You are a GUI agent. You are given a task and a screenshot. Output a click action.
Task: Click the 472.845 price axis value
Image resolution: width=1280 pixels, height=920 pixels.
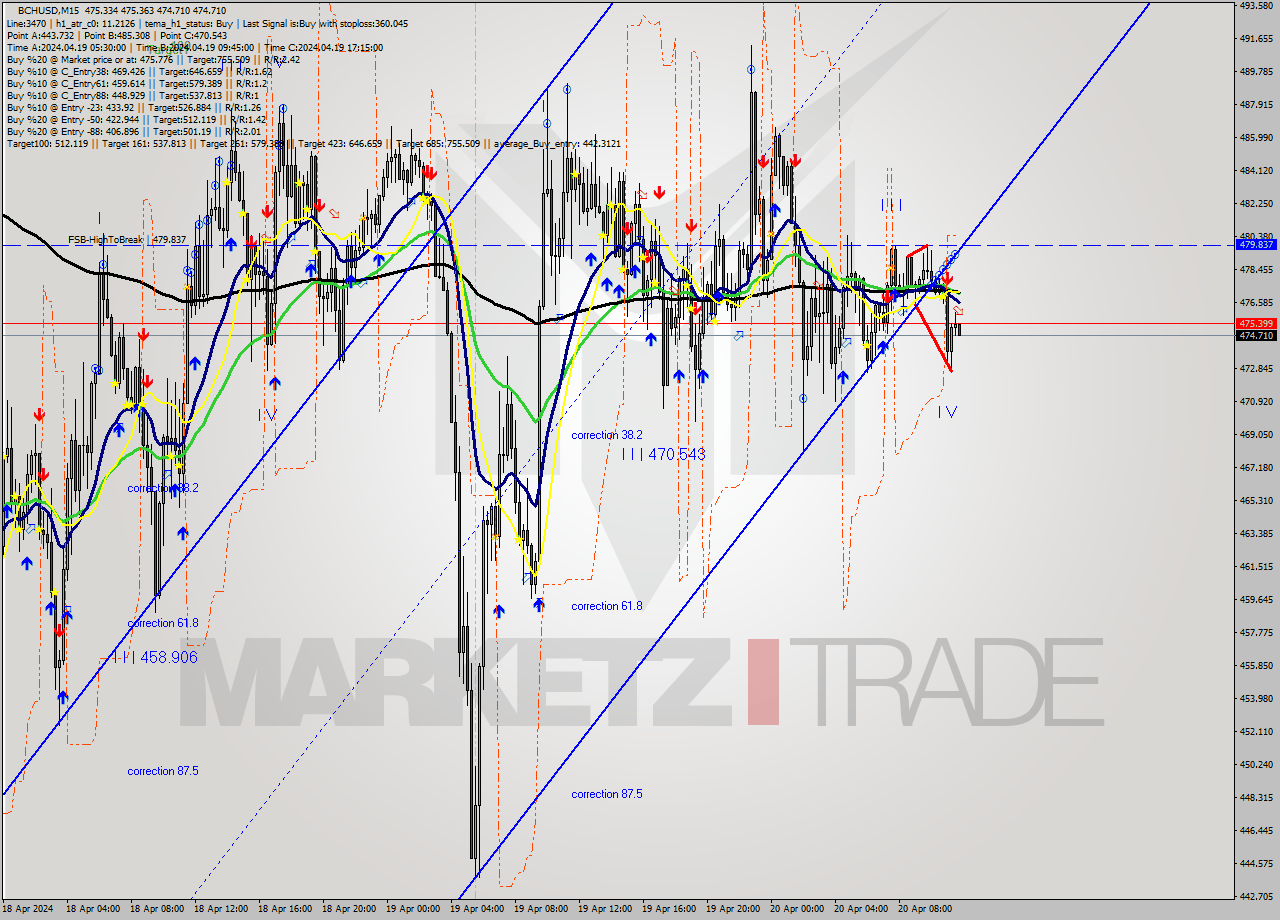[1256, 369]
